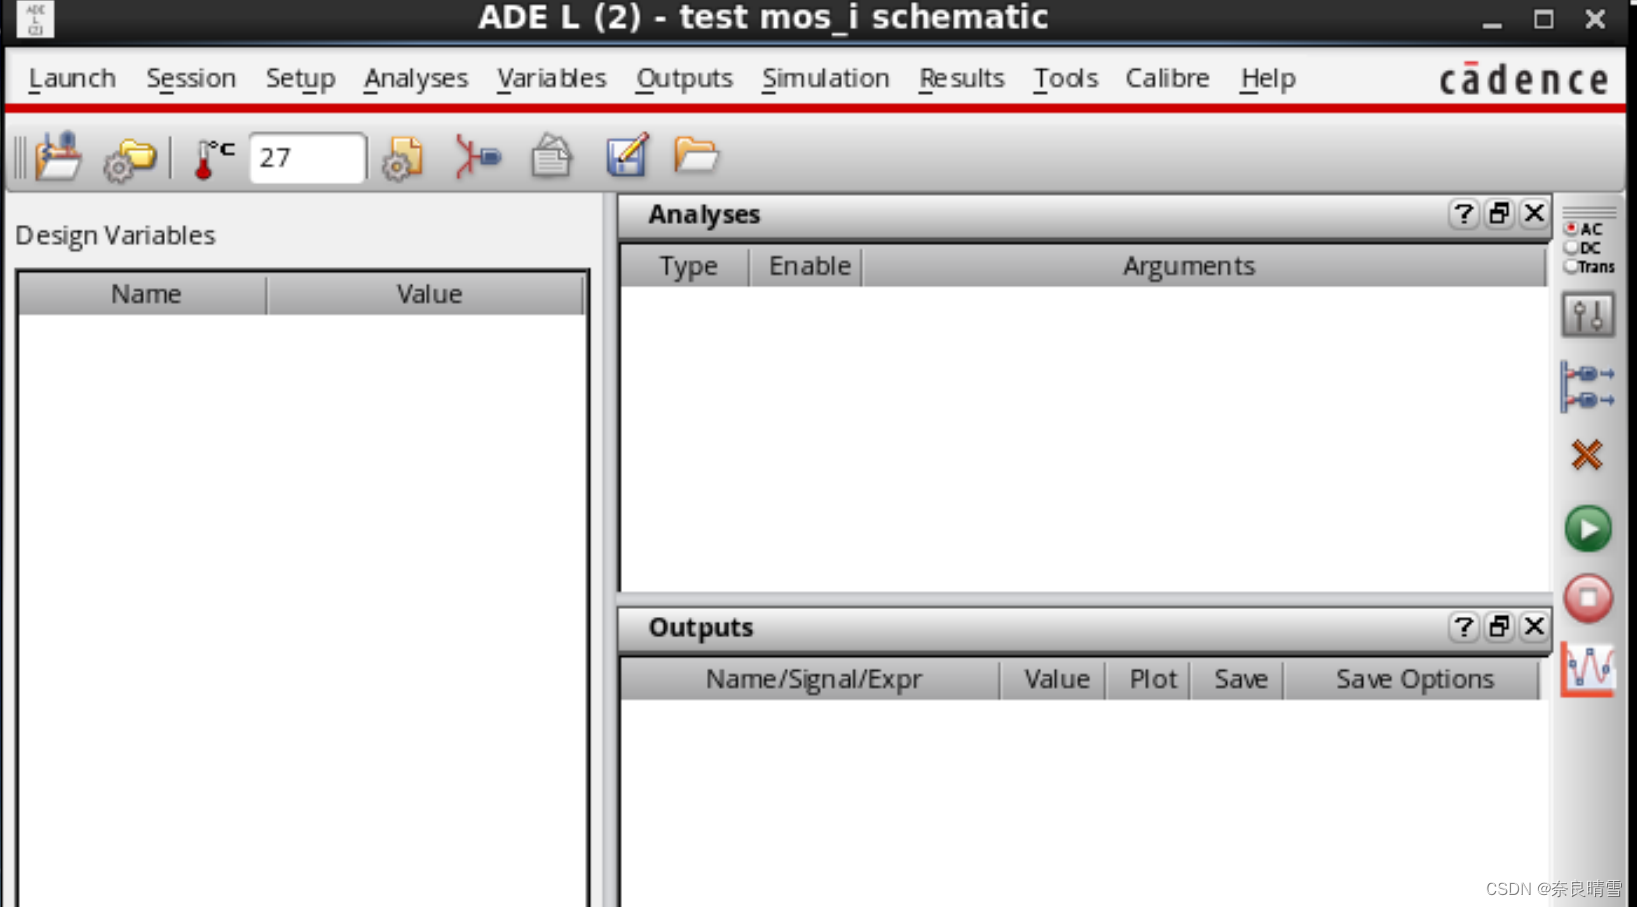Click the Enable column header in Analyses

point(808,266)
